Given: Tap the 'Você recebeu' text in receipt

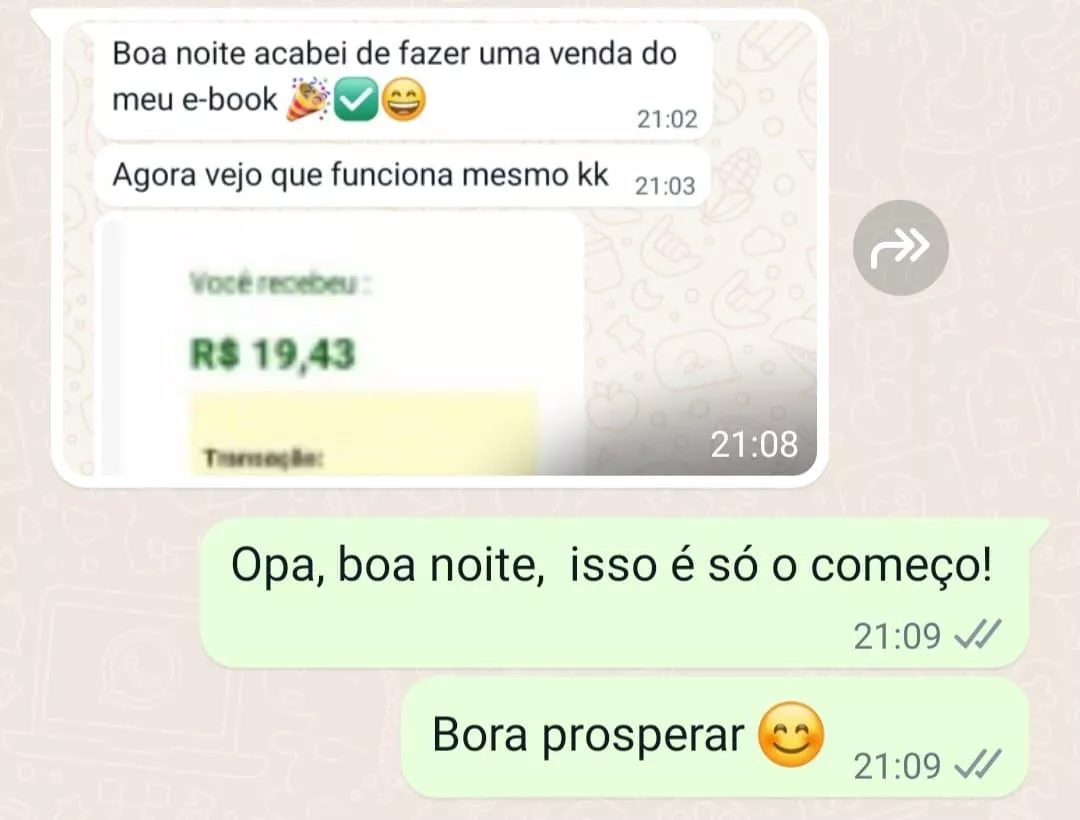Looking at the screenshot, I should point(280,284).
